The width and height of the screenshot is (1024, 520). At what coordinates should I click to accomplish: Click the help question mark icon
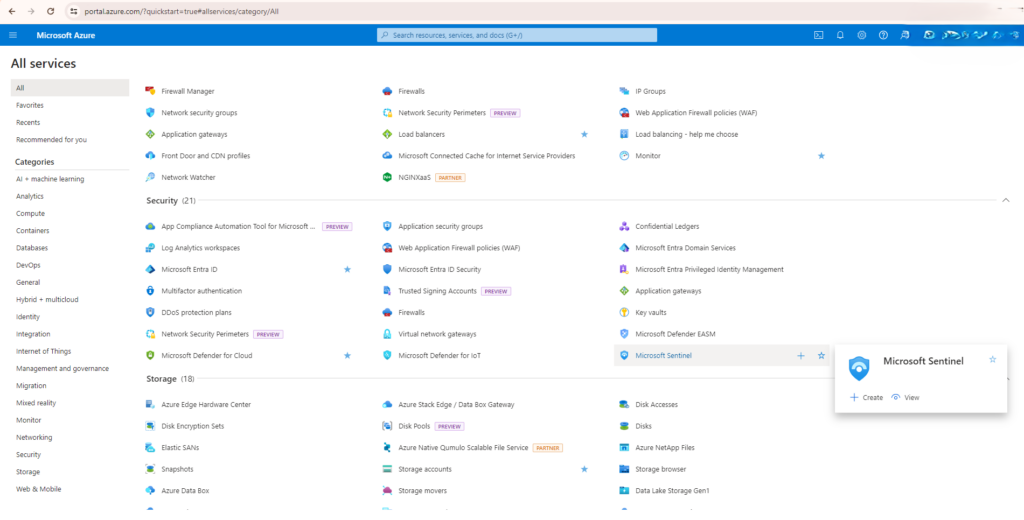tap(883, 35)
